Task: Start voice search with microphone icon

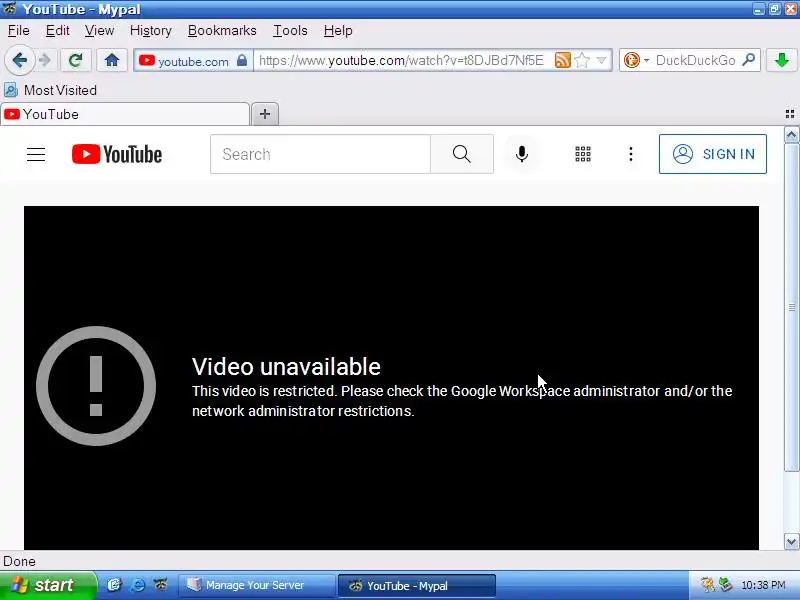Action: pyautogui.click(x=521, y=154)
